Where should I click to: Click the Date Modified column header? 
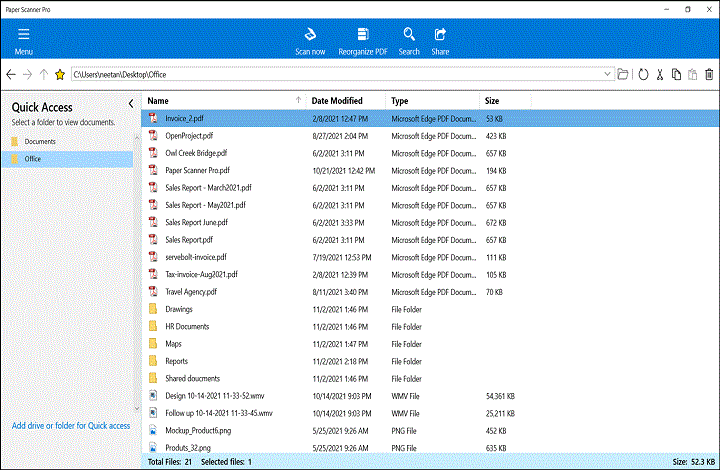click(x=337, y=101)
